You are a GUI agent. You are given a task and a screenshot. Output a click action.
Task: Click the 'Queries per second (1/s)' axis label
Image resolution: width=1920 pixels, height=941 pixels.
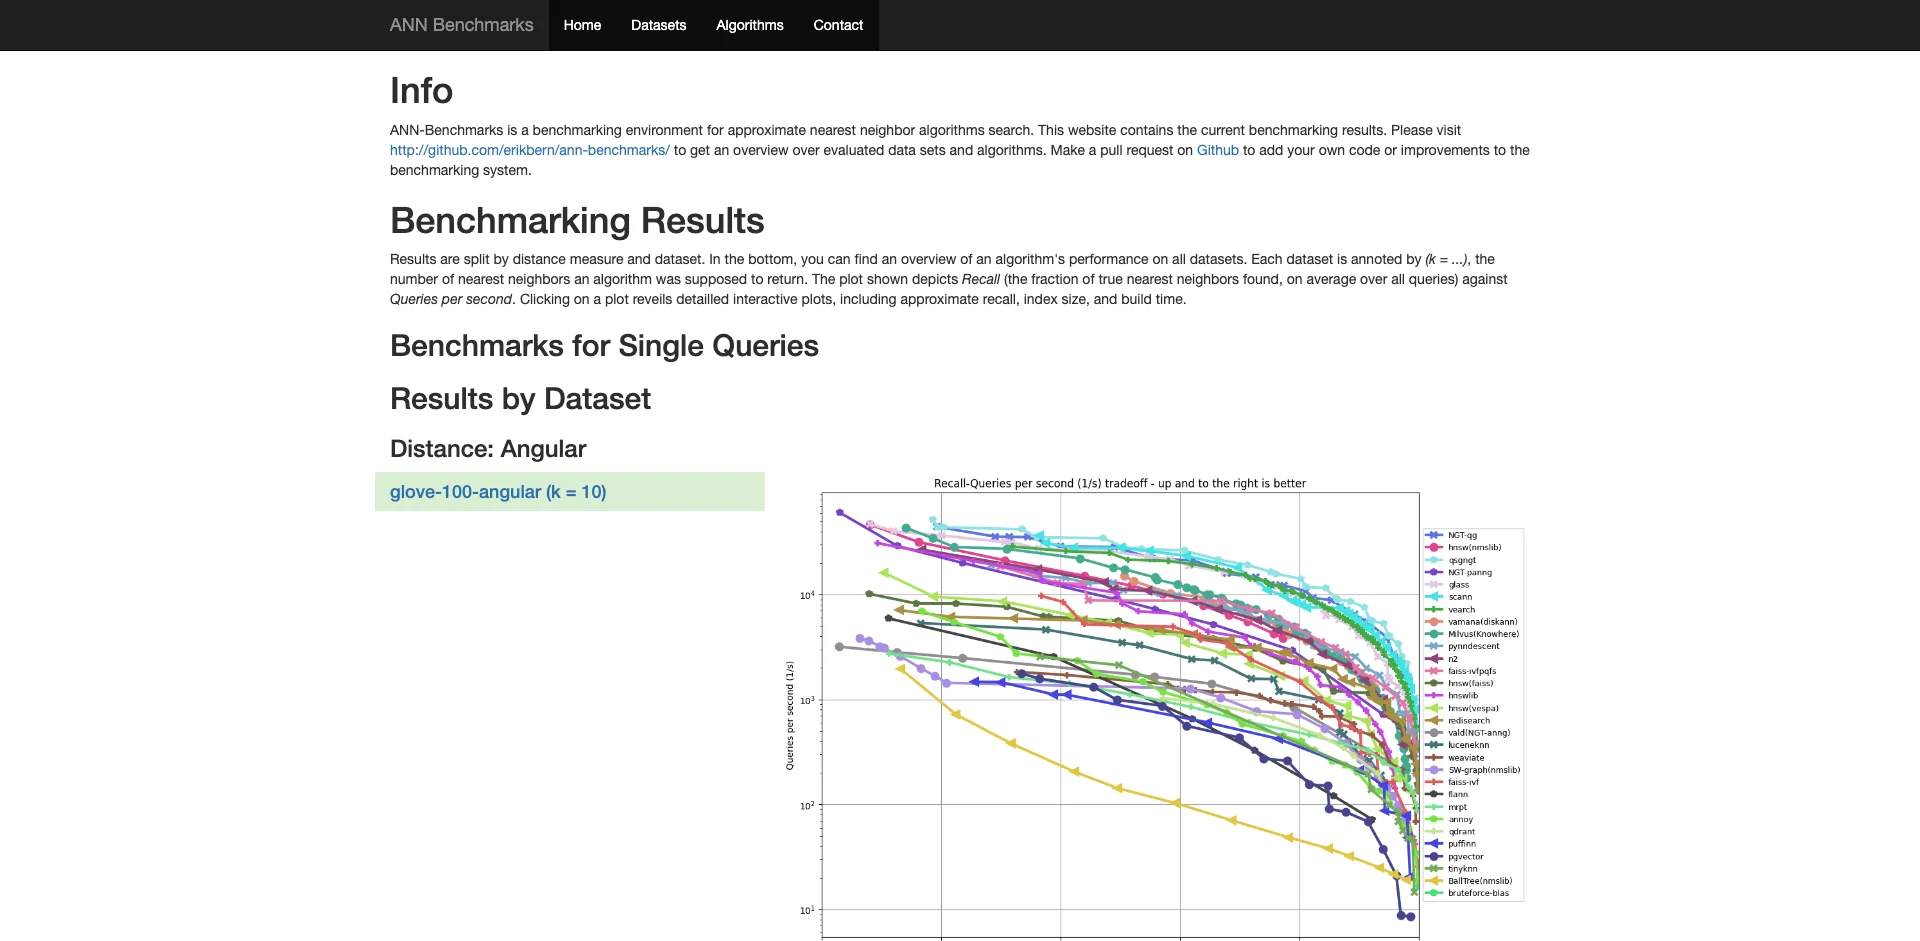[790, 715]
